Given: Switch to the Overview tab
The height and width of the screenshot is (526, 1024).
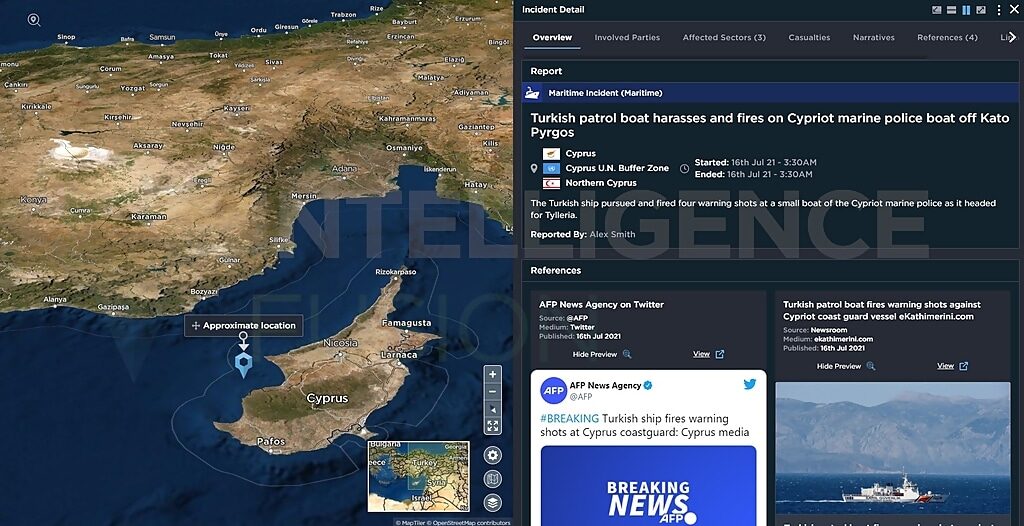Looking at the screenshot, I should [552, 38].
